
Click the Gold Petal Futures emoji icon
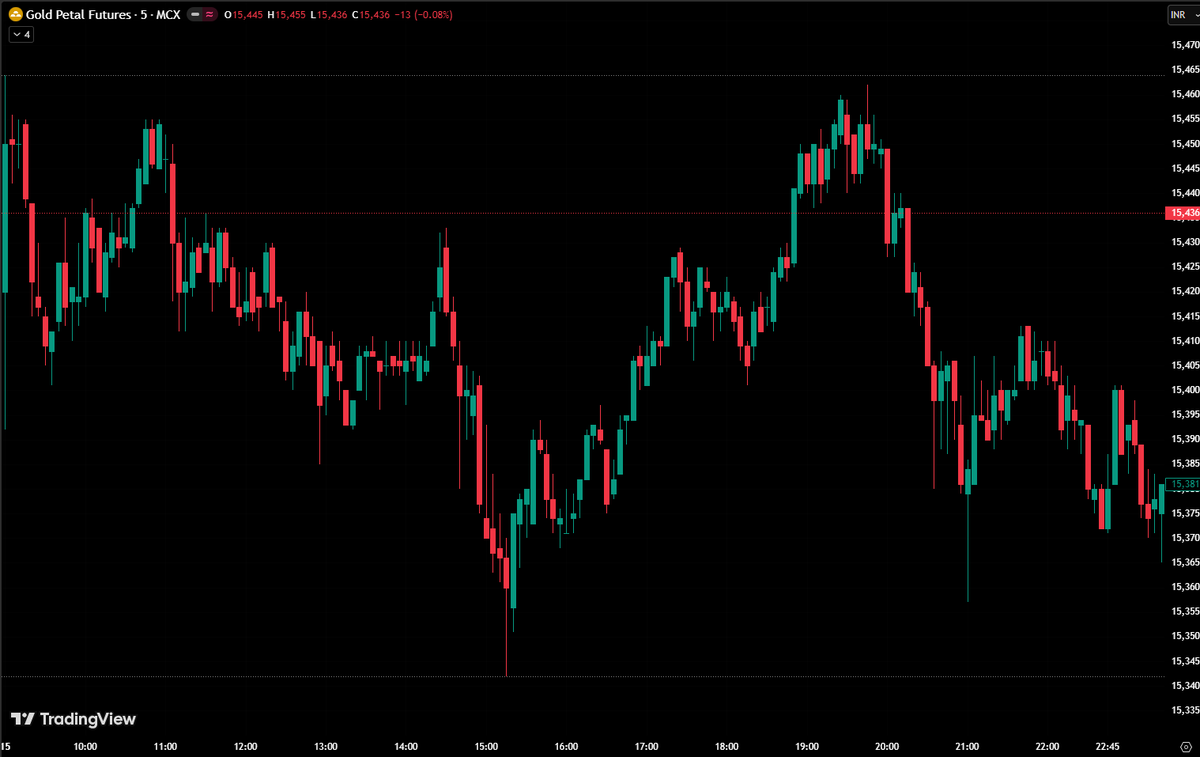[14, 14]
